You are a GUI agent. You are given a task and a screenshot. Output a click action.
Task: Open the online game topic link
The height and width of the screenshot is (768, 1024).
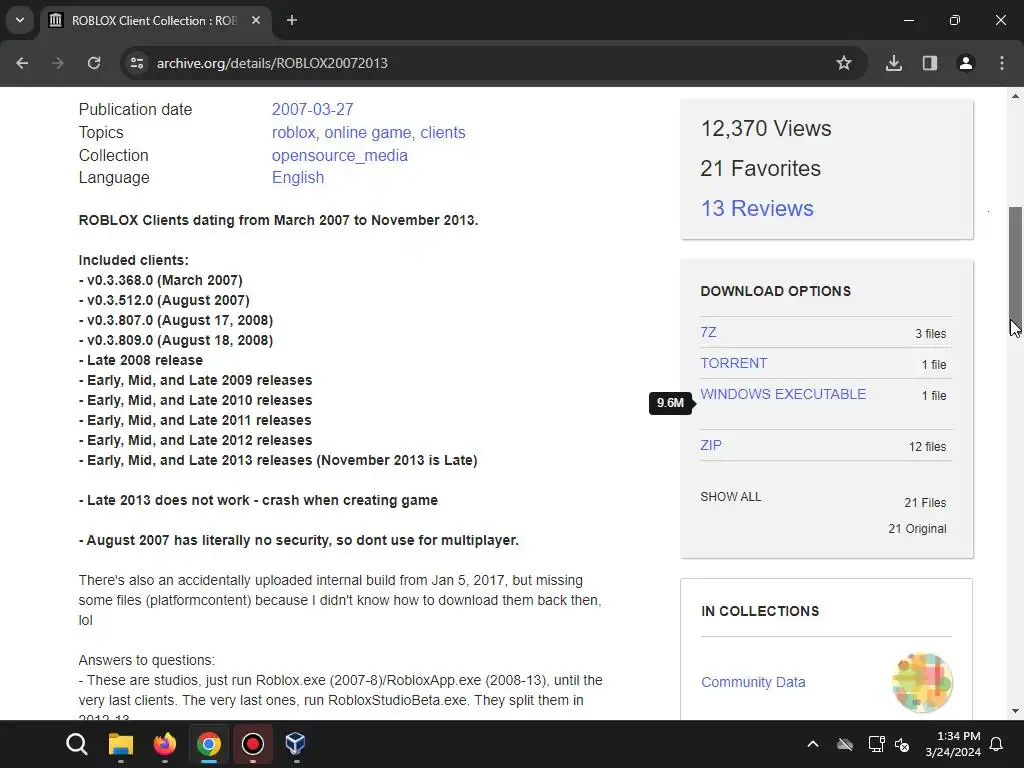click(x=368, y=132)
